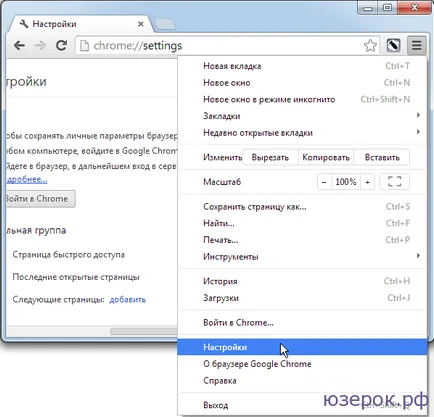The height and width of the screenshot is (417, 434).
Task: Click the Вырезать button
Action: coord(270,157)
